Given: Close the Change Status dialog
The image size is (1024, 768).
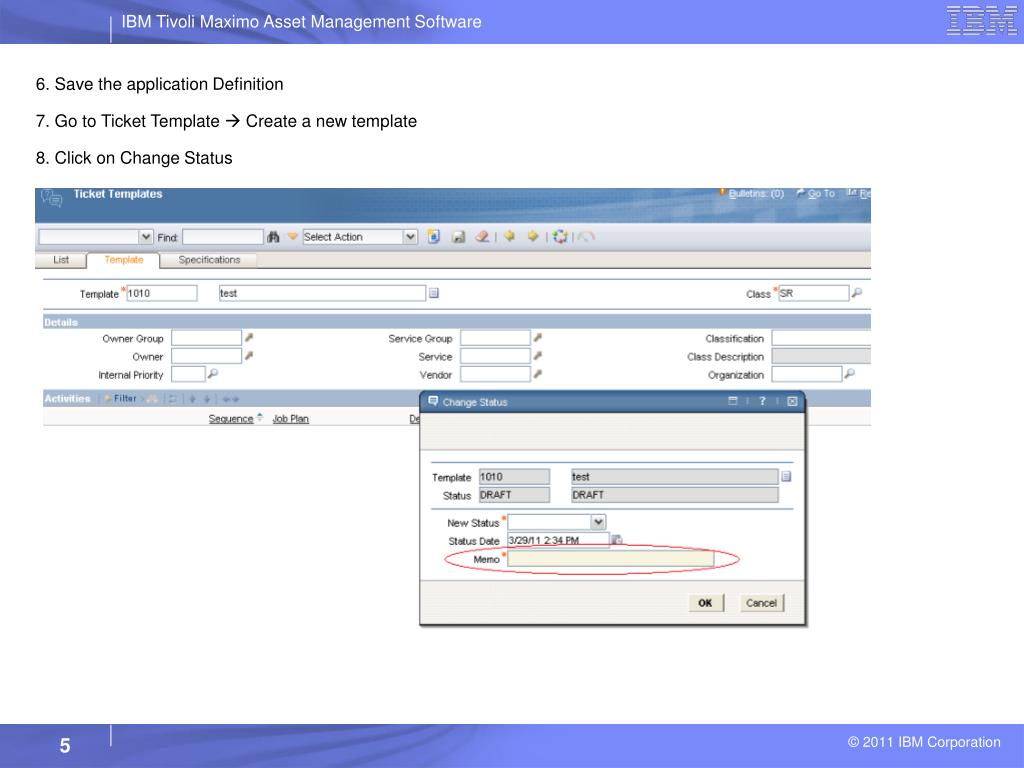Looking at the screenshot, I should tap(792, 401).
